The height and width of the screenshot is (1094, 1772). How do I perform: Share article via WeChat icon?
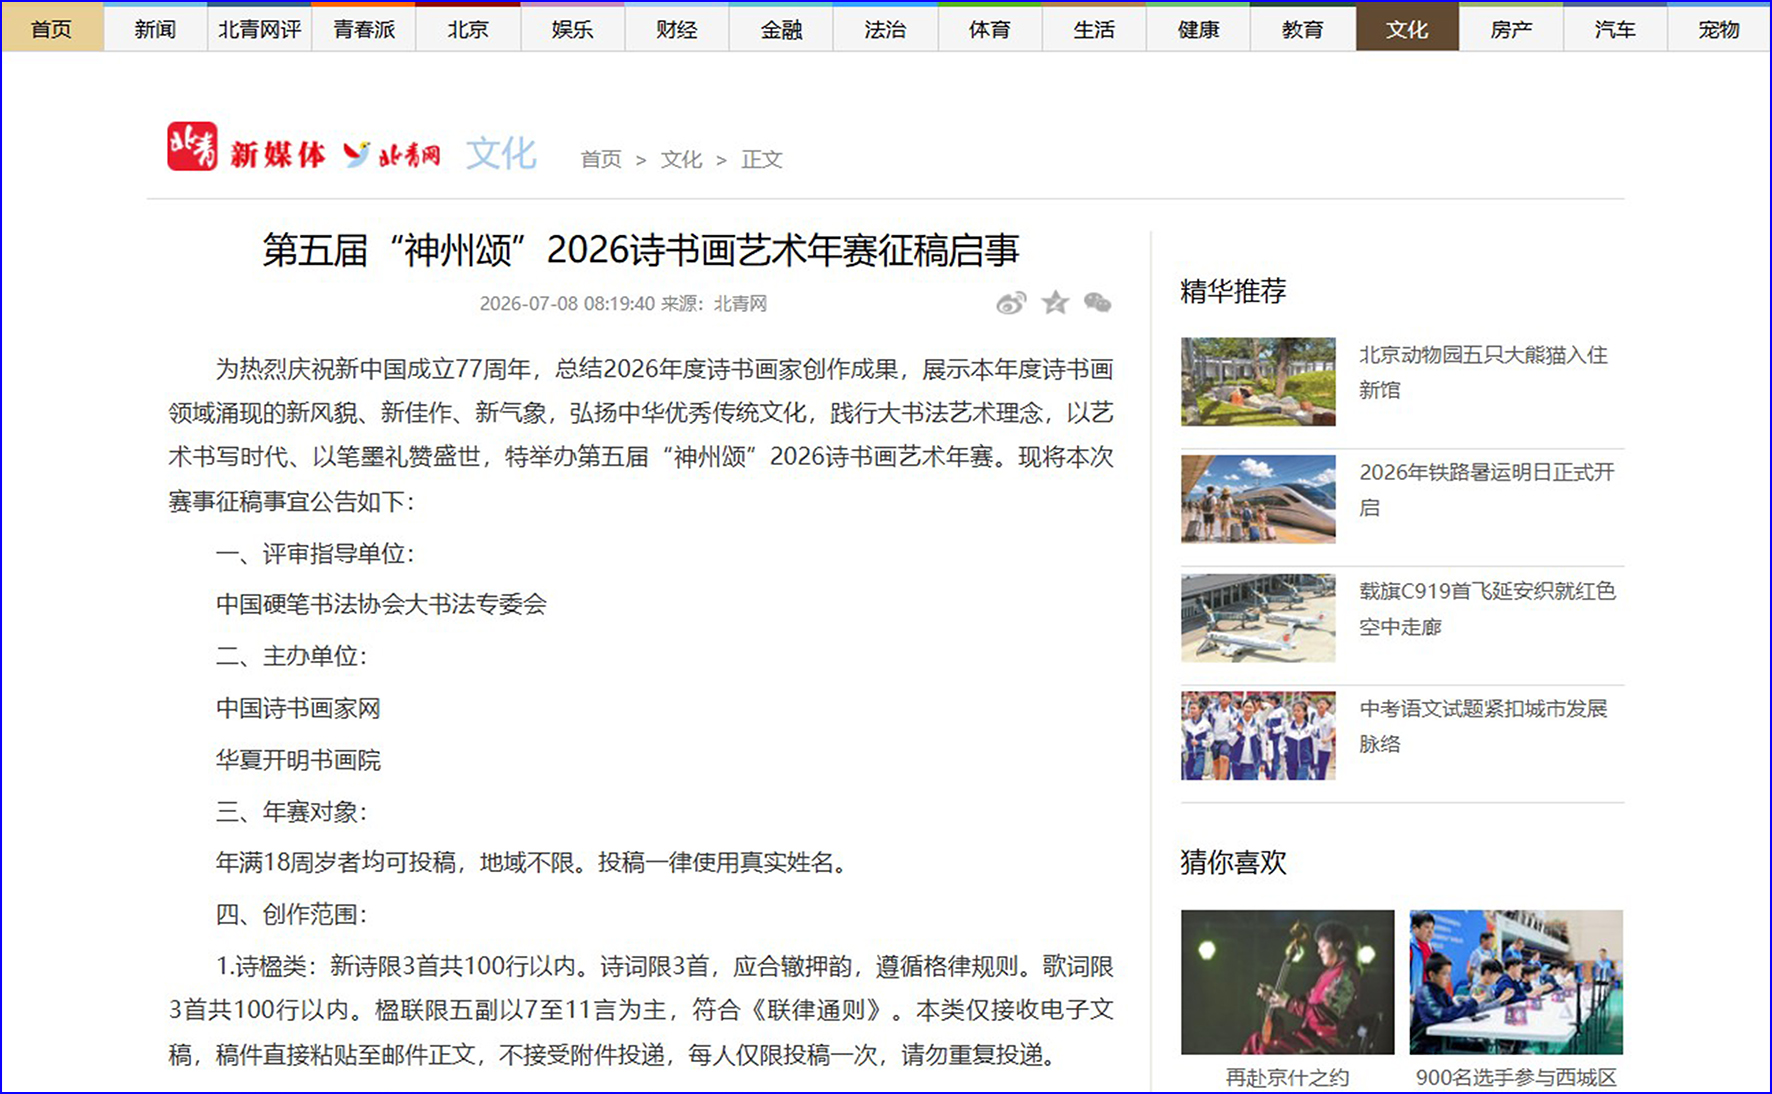1098,303
